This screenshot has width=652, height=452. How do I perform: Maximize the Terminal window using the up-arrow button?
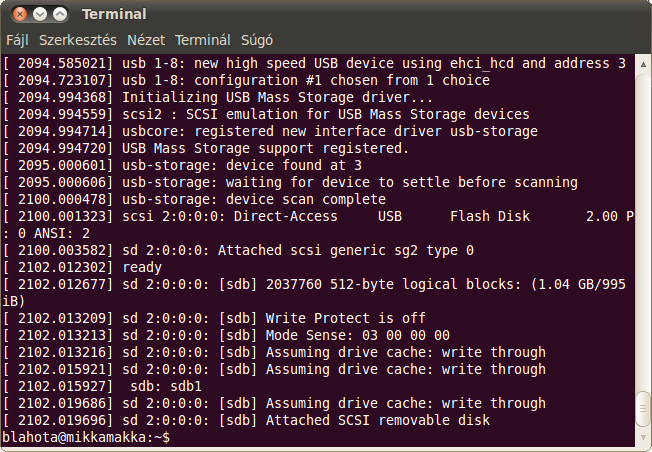tap(60, 15)
